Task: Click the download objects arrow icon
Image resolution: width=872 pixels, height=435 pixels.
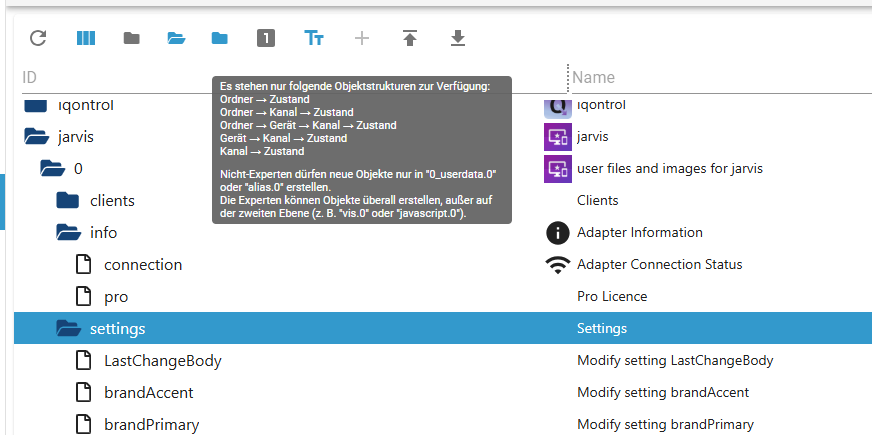Action: [x=458, y=39]
